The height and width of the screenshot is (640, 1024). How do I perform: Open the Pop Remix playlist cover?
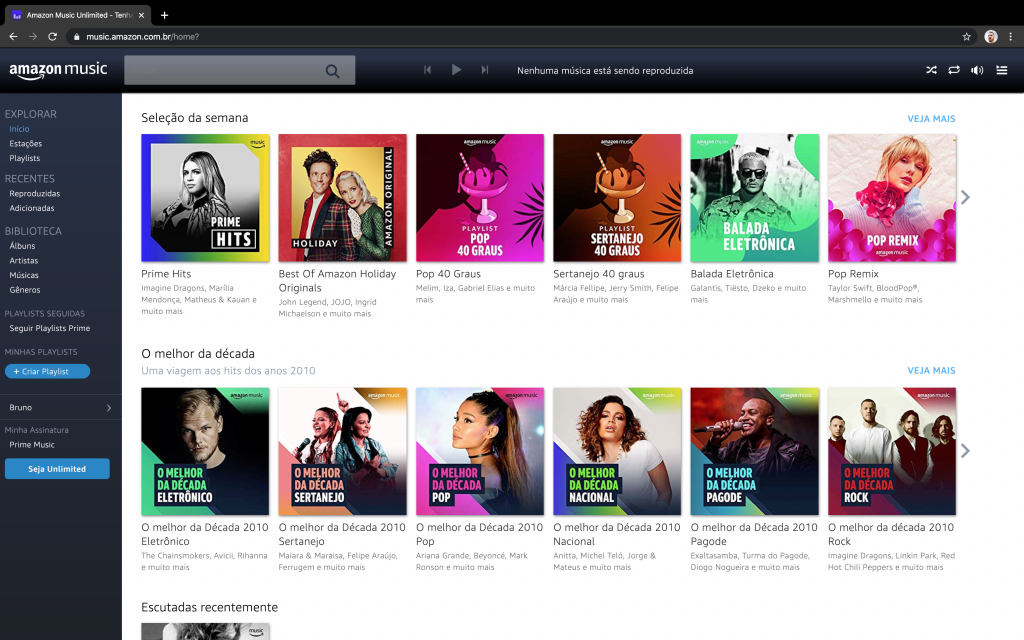point(892,198)
